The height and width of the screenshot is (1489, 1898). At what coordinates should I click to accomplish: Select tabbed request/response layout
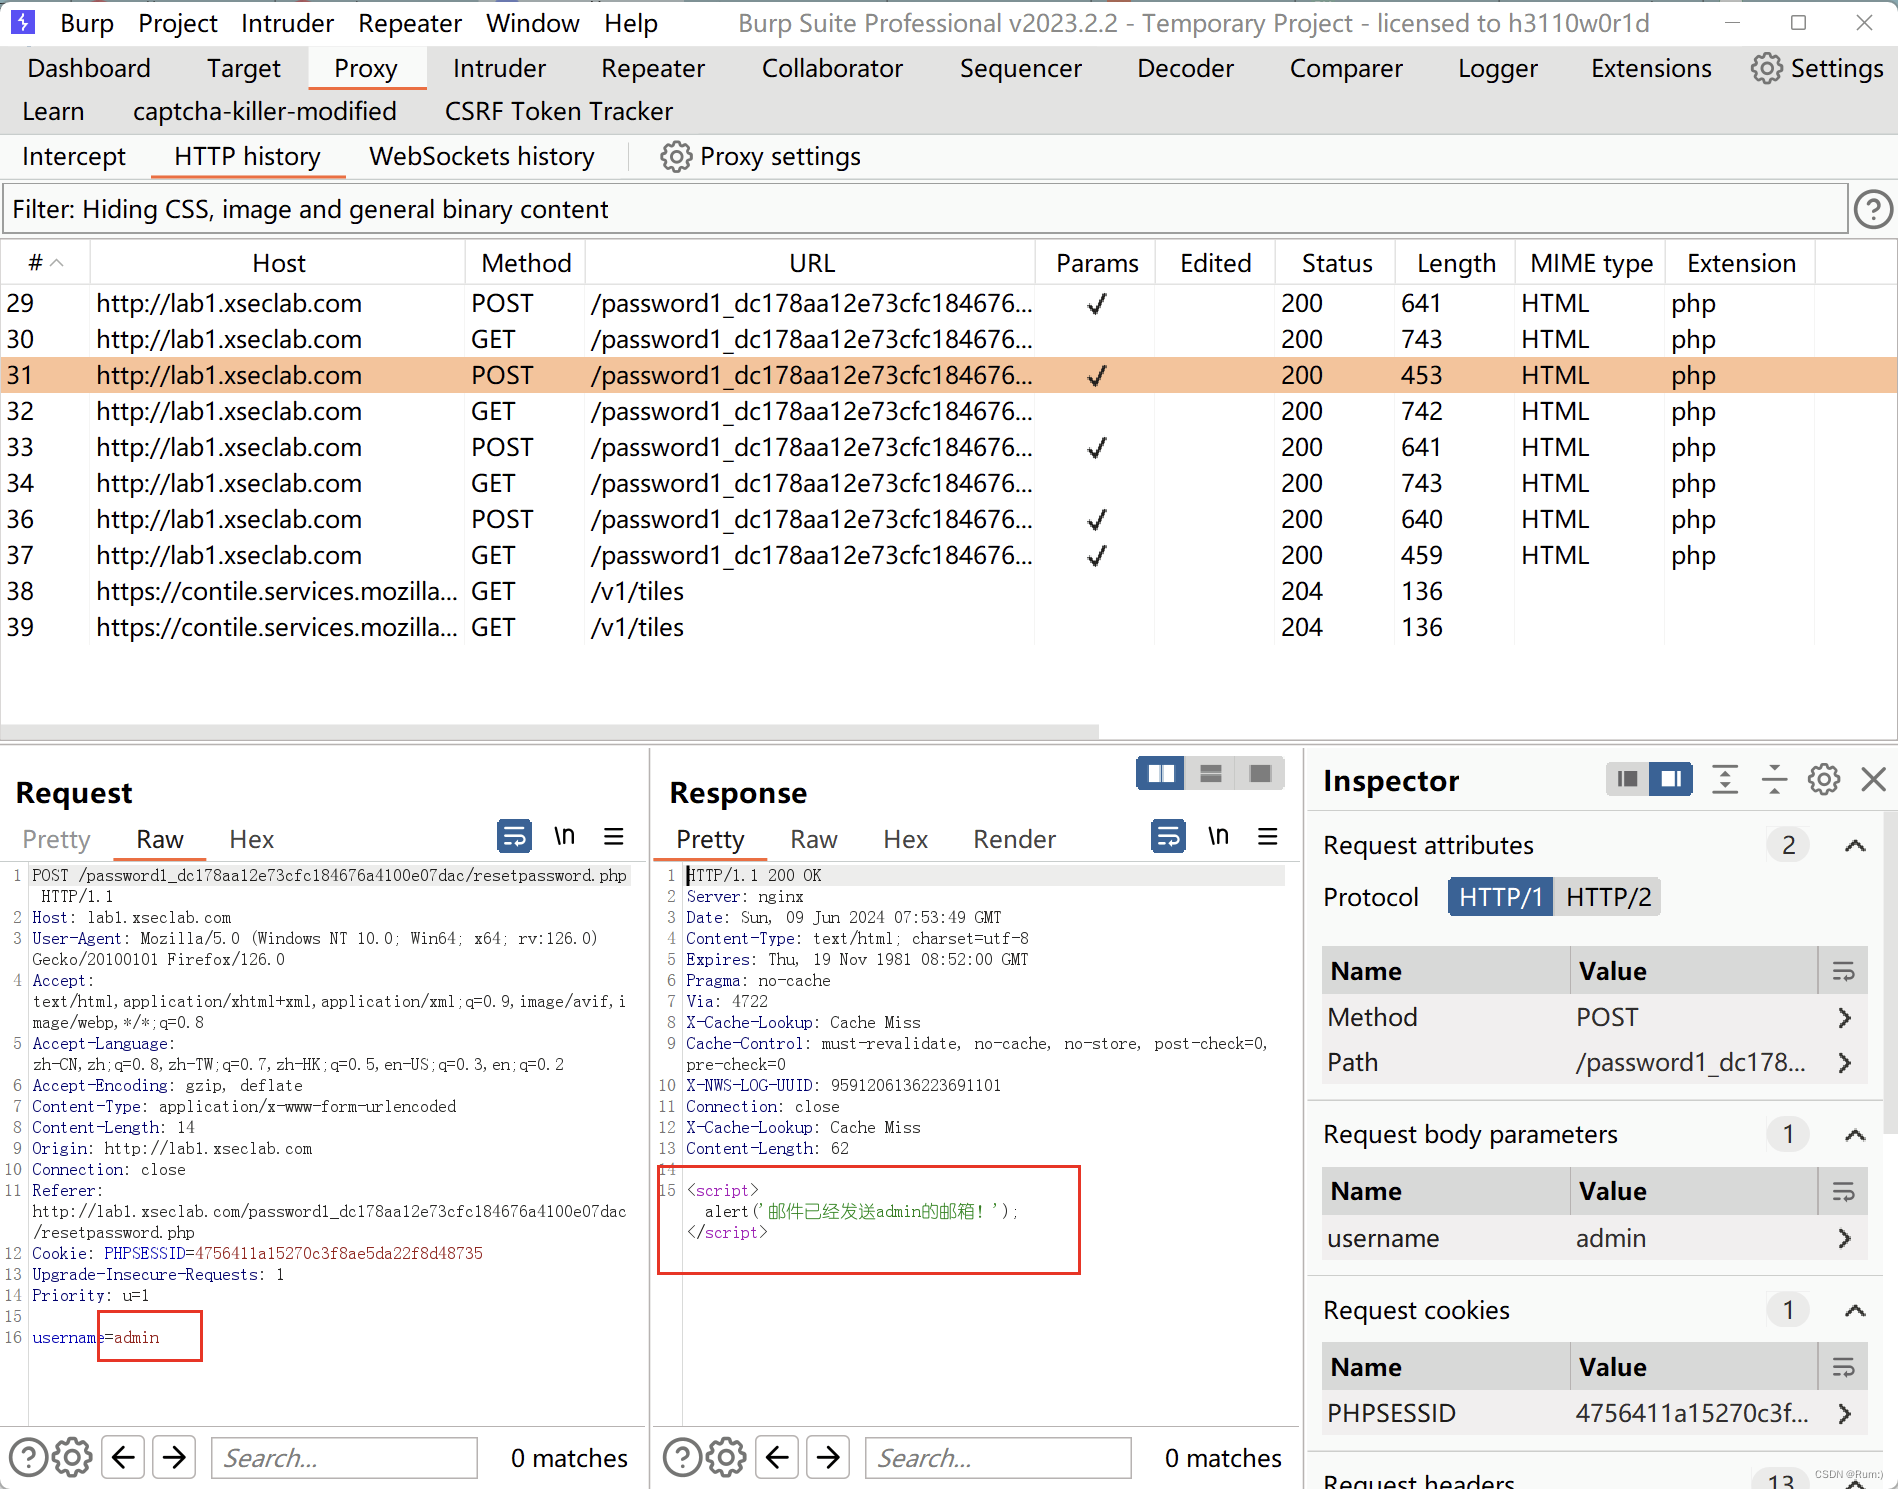click(1260, 773)
